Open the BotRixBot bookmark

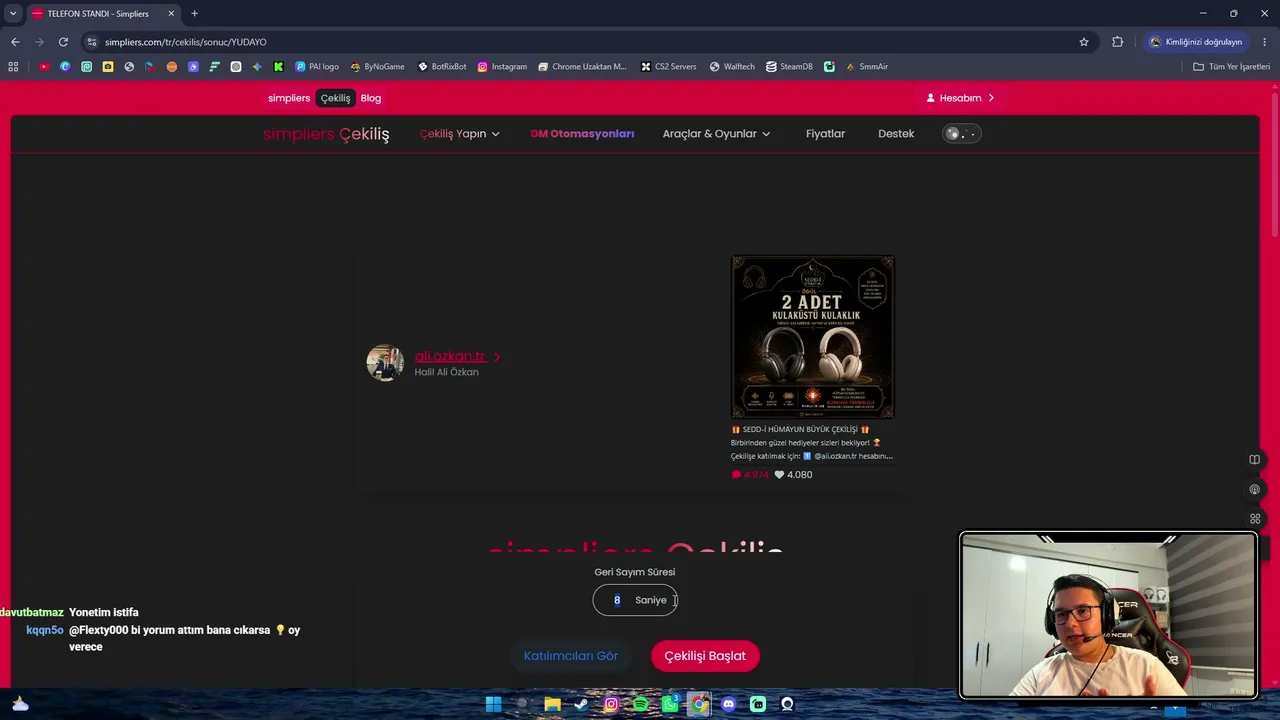[x=442, y=67]
